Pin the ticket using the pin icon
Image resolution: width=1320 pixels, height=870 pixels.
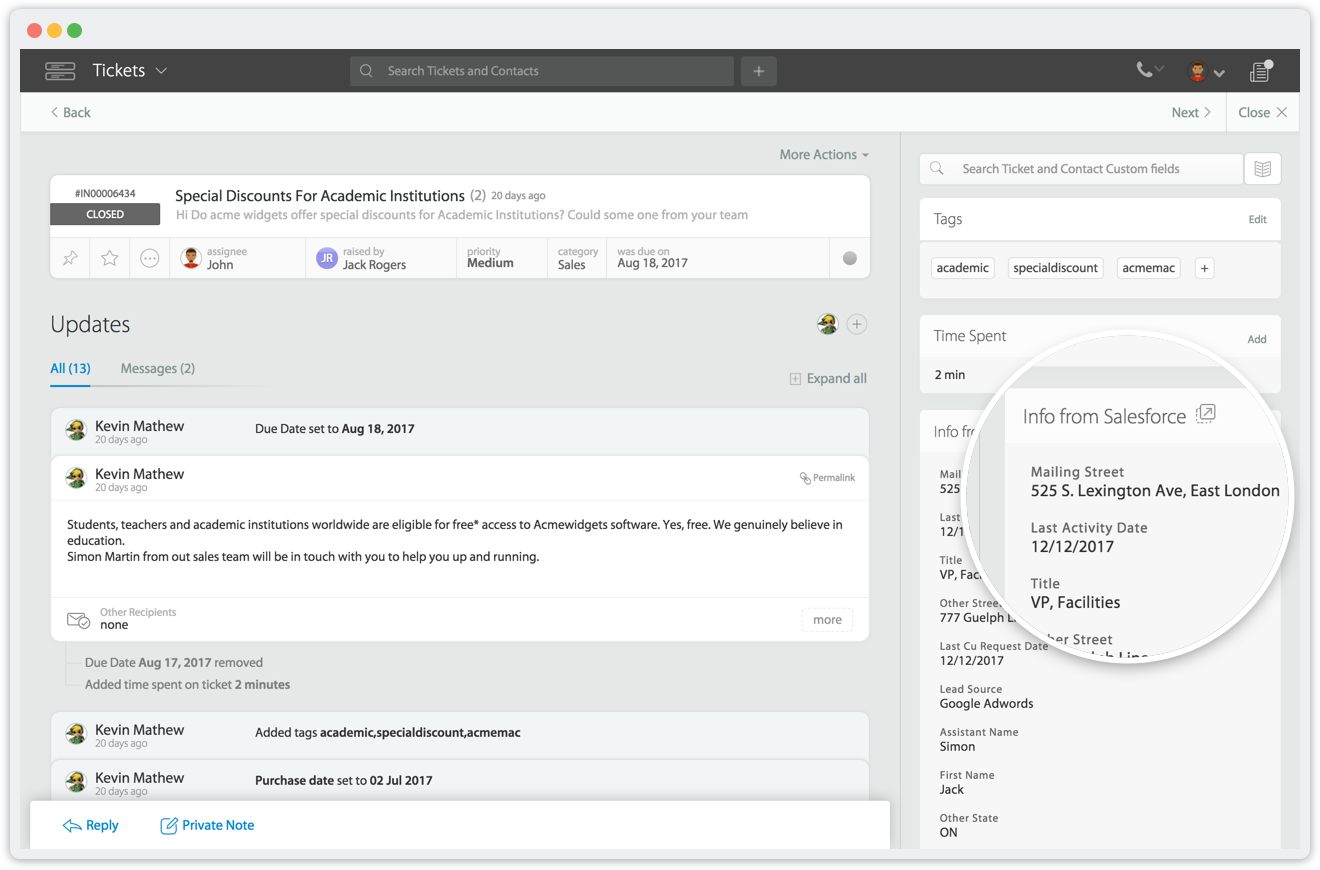click(x=70, y=258)
